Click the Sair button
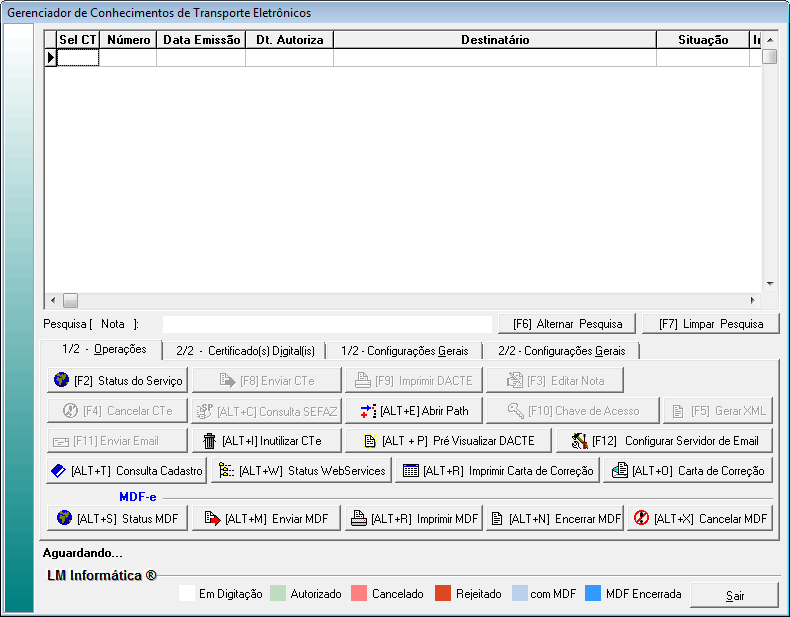The width and height of the screenshot is (790, 617). 735,596
